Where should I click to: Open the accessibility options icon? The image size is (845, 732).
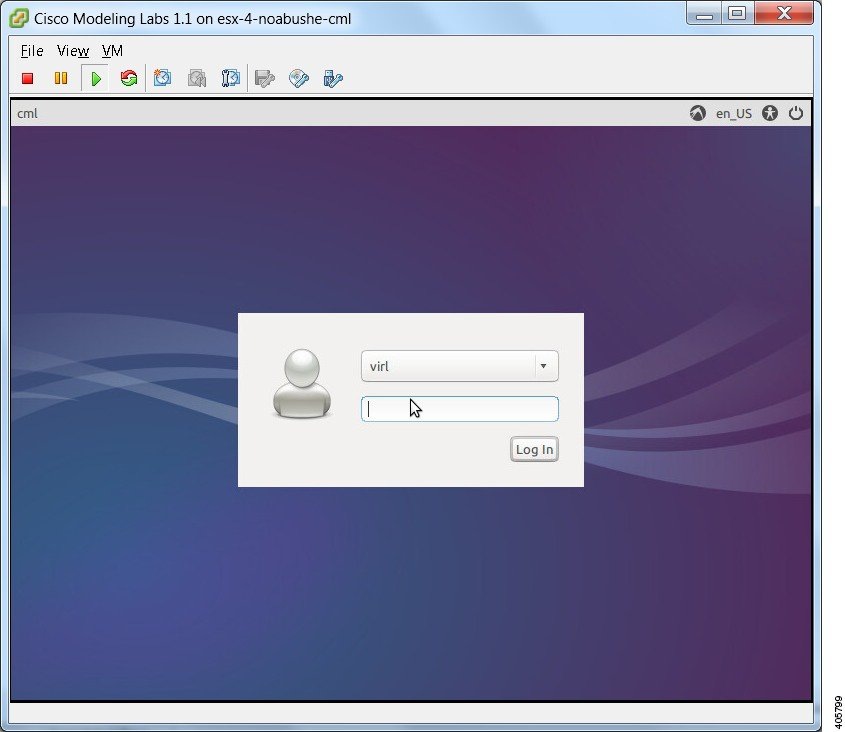click(770, 113)
